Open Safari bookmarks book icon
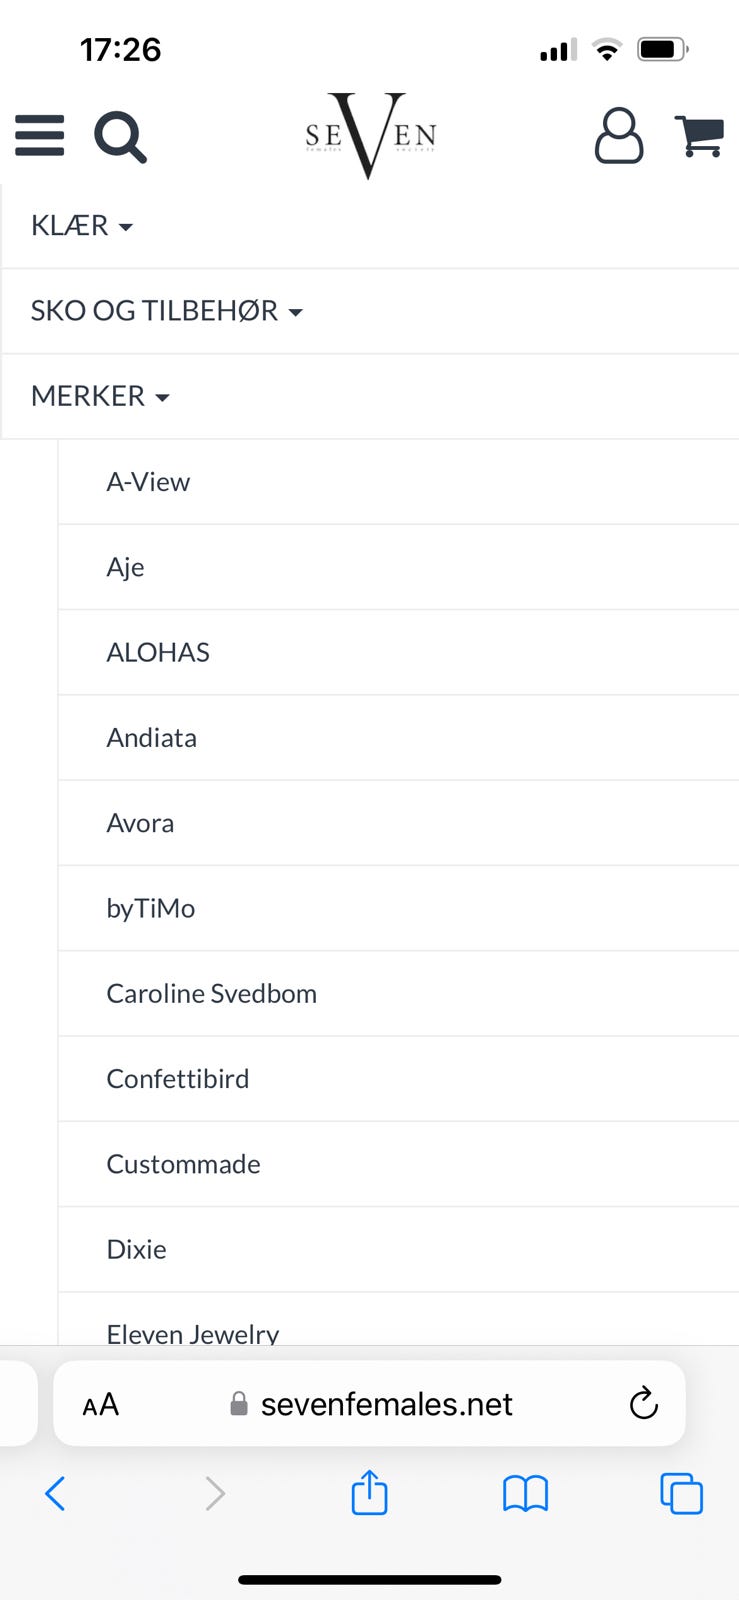Viewport: 739px width, 1600px height. 525,1494
